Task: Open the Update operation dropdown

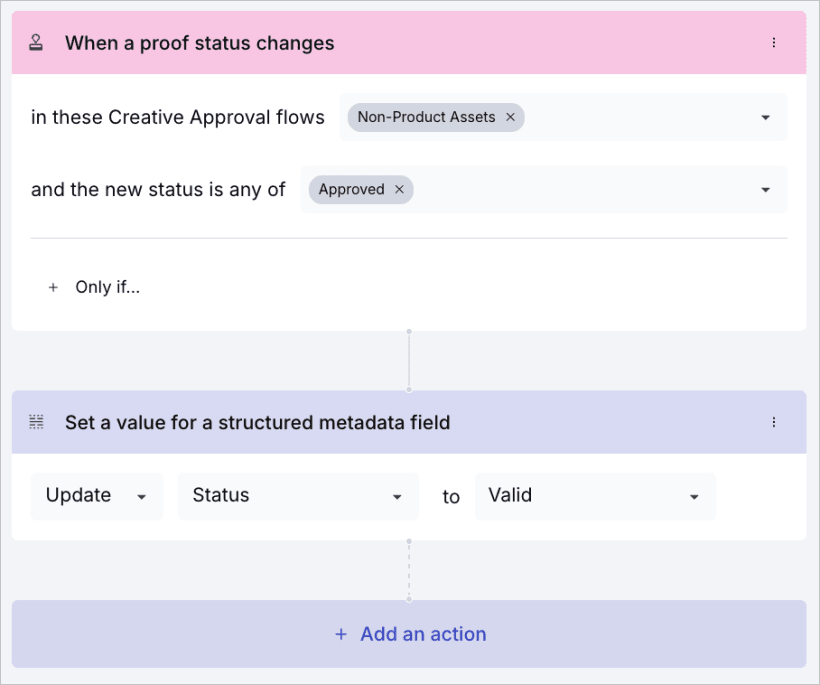Action: click(96, 495)
